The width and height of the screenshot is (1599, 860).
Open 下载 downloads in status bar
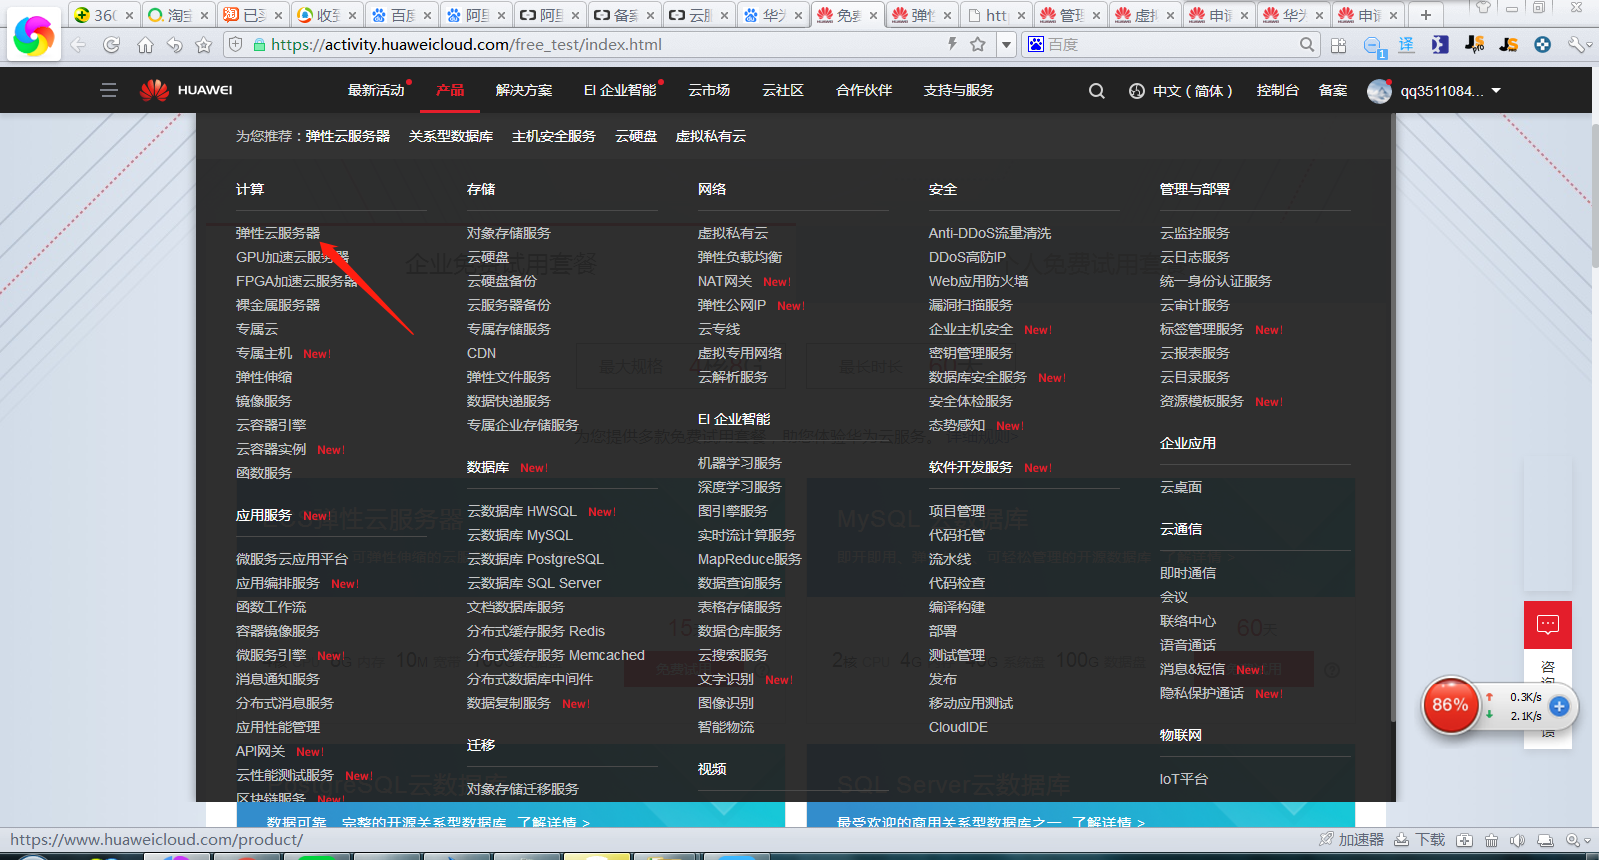click(x=1420, y=840)
